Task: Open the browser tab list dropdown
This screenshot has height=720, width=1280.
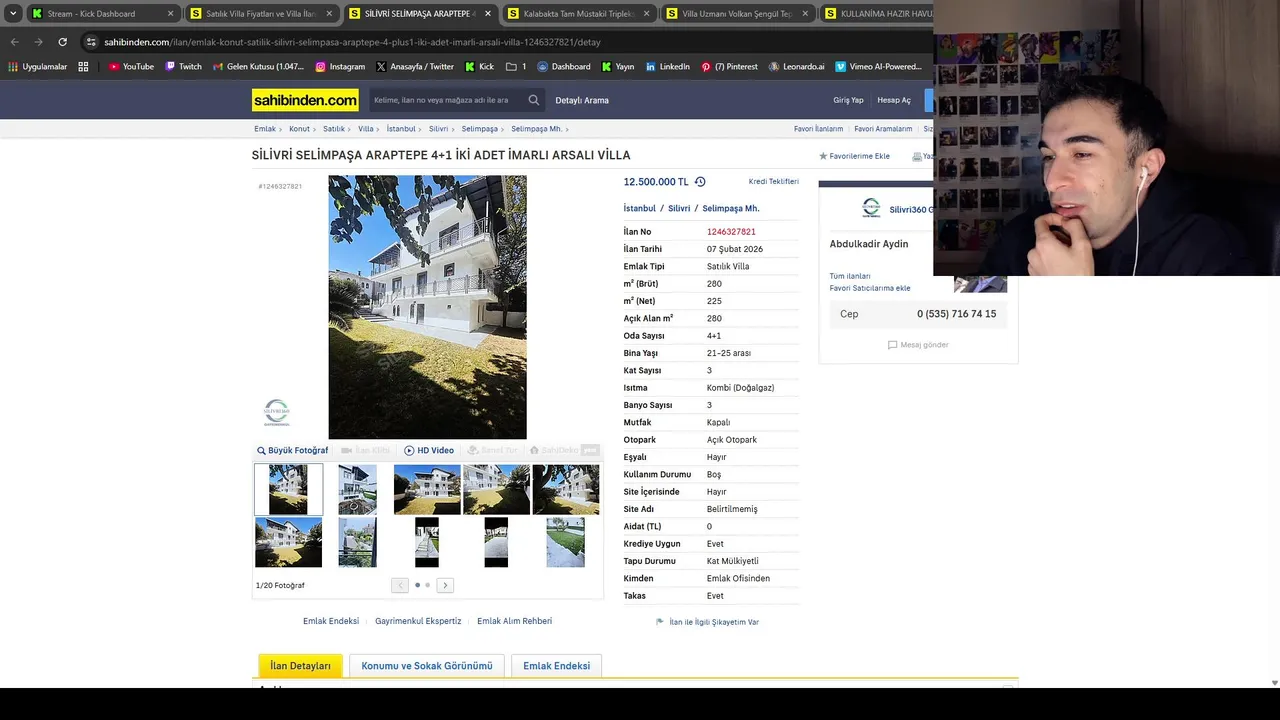Action: click(x=13, y=14)
